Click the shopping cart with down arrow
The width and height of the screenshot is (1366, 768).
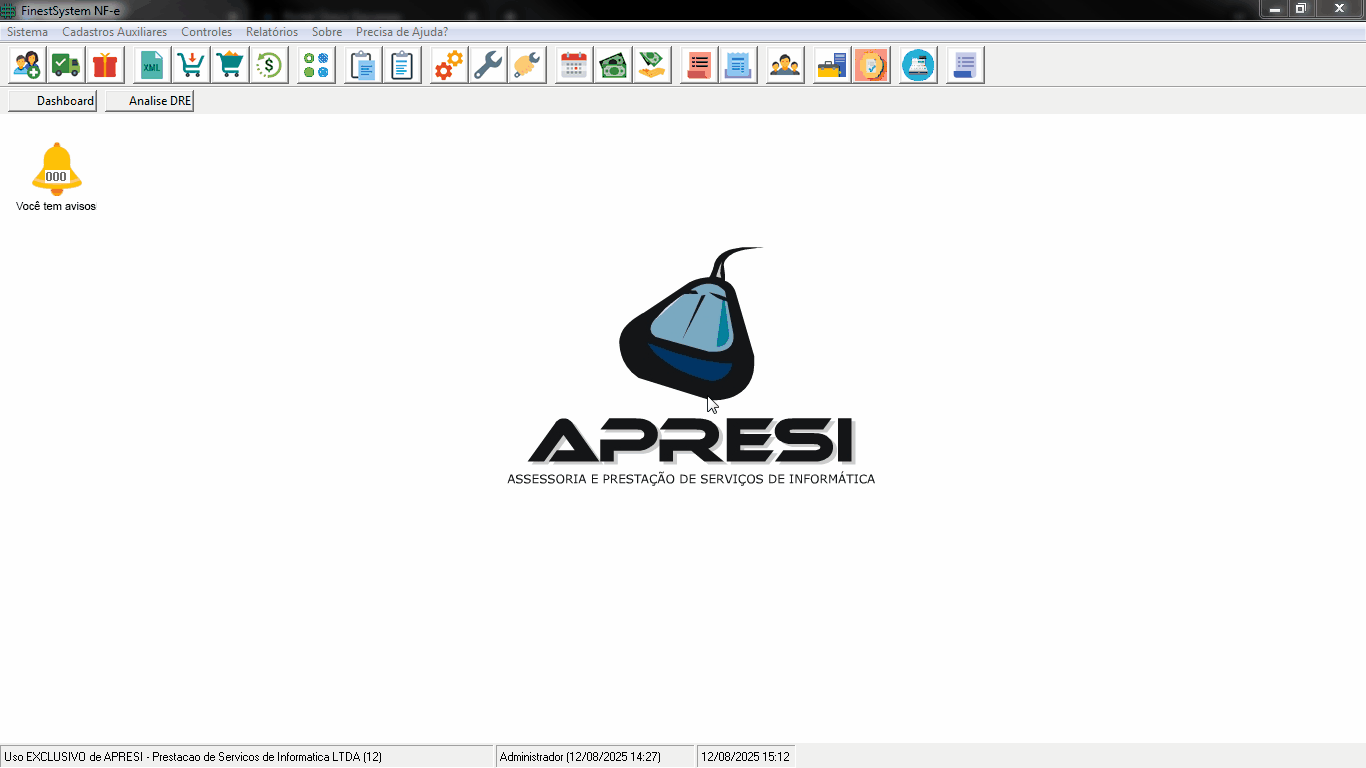click(191, 66)
